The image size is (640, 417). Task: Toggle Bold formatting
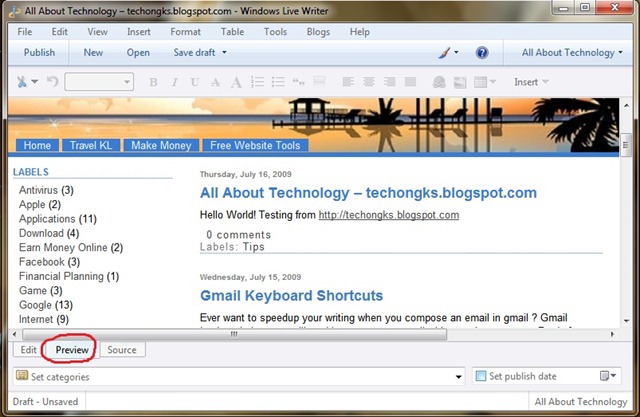coord(153,82)
